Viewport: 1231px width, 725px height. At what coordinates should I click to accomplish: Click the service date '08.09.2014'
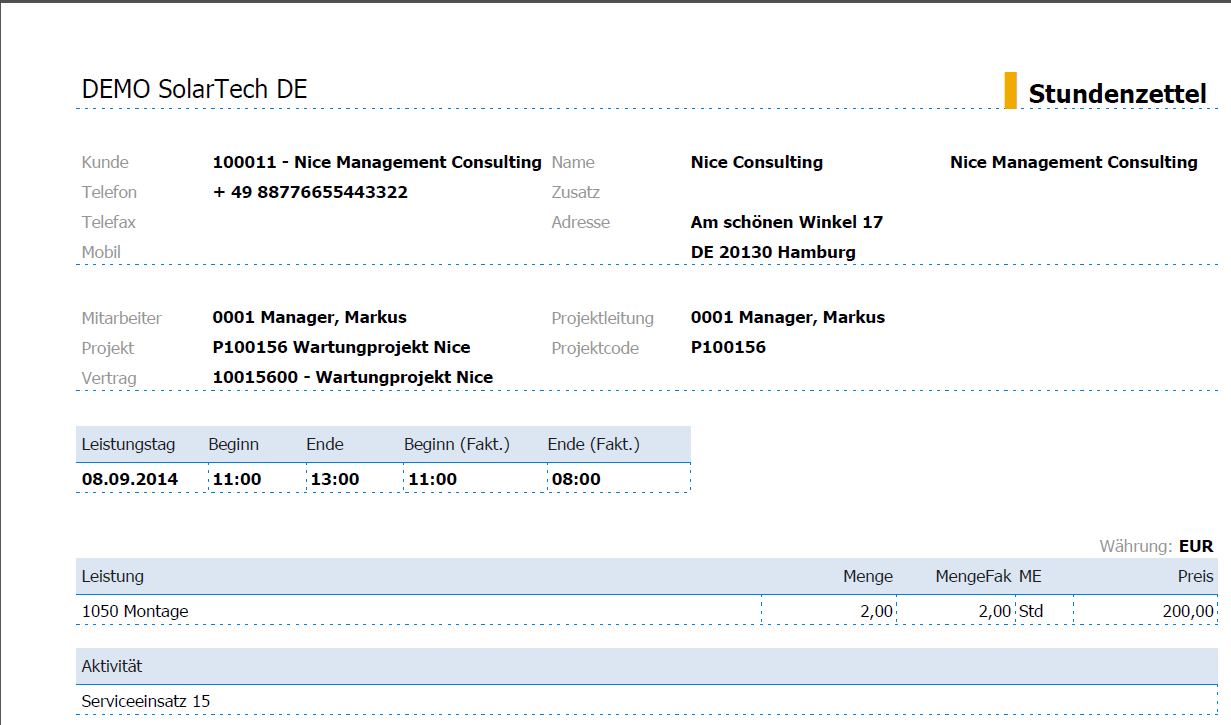[130, 479]
